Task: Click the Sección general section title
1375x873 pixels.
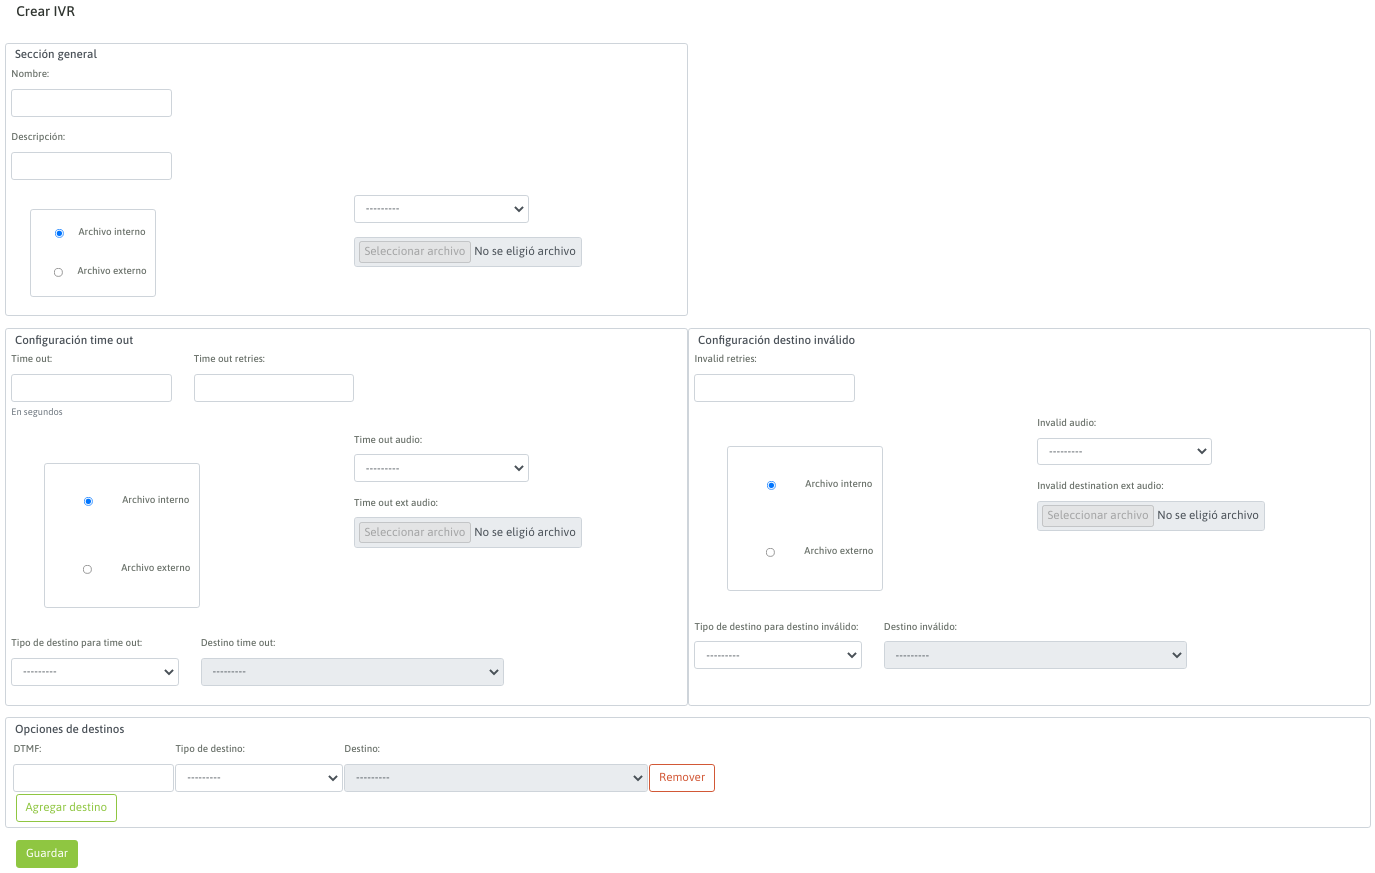Action: pos(56,54)
